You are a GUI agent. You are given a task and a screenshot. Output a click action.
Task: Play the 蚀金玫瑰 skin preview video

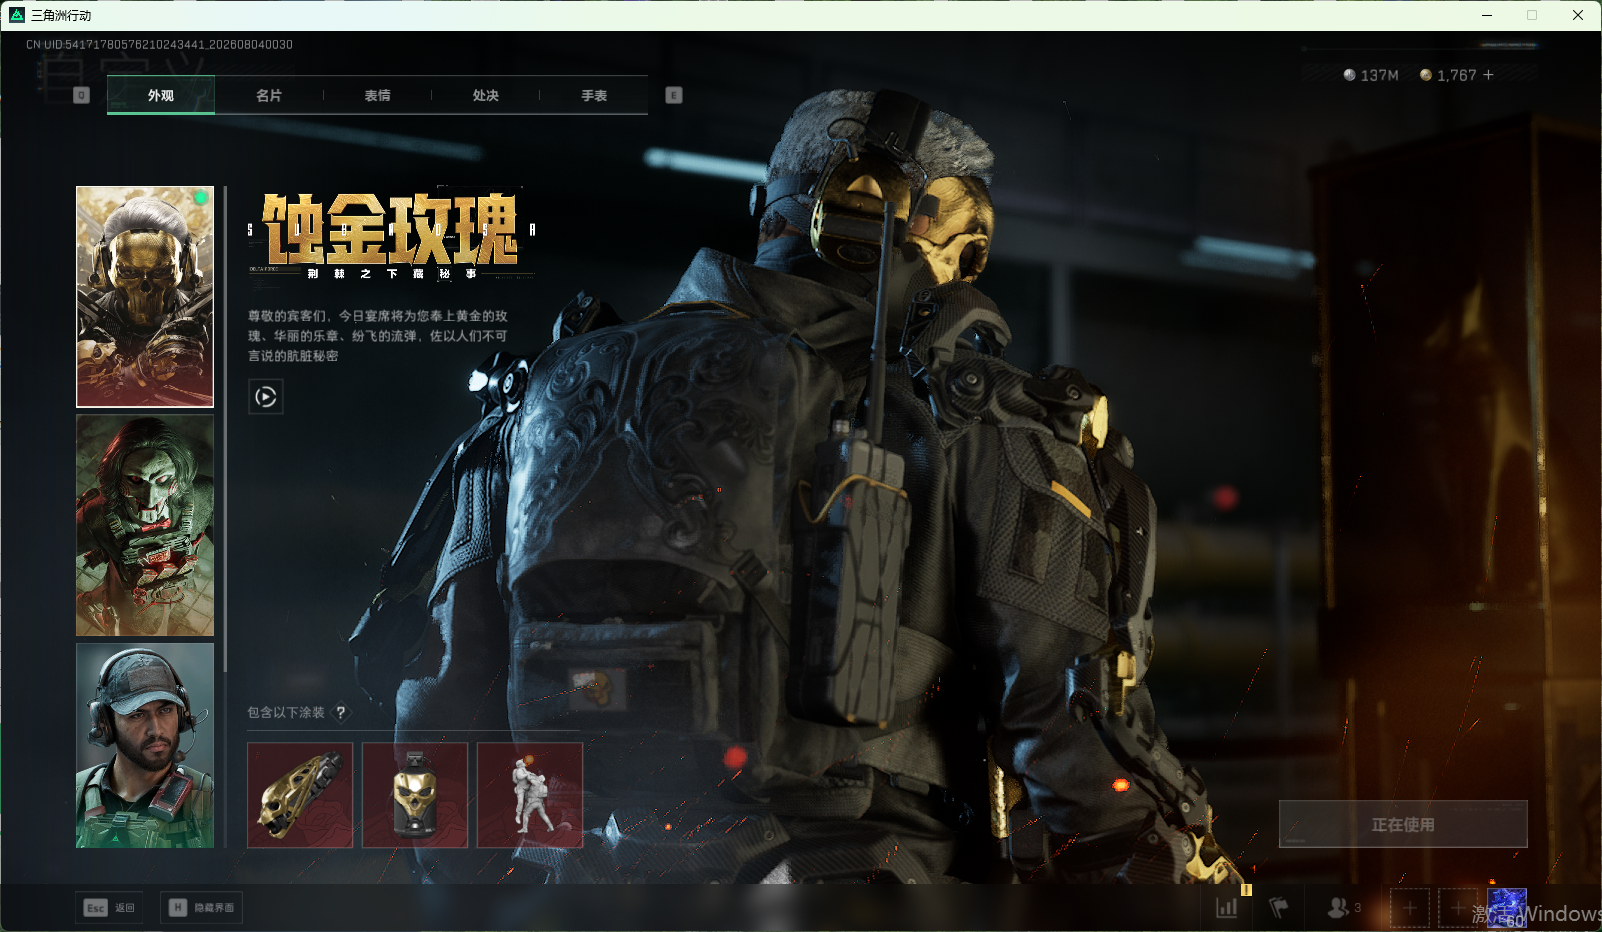click(x=265, y=397)
